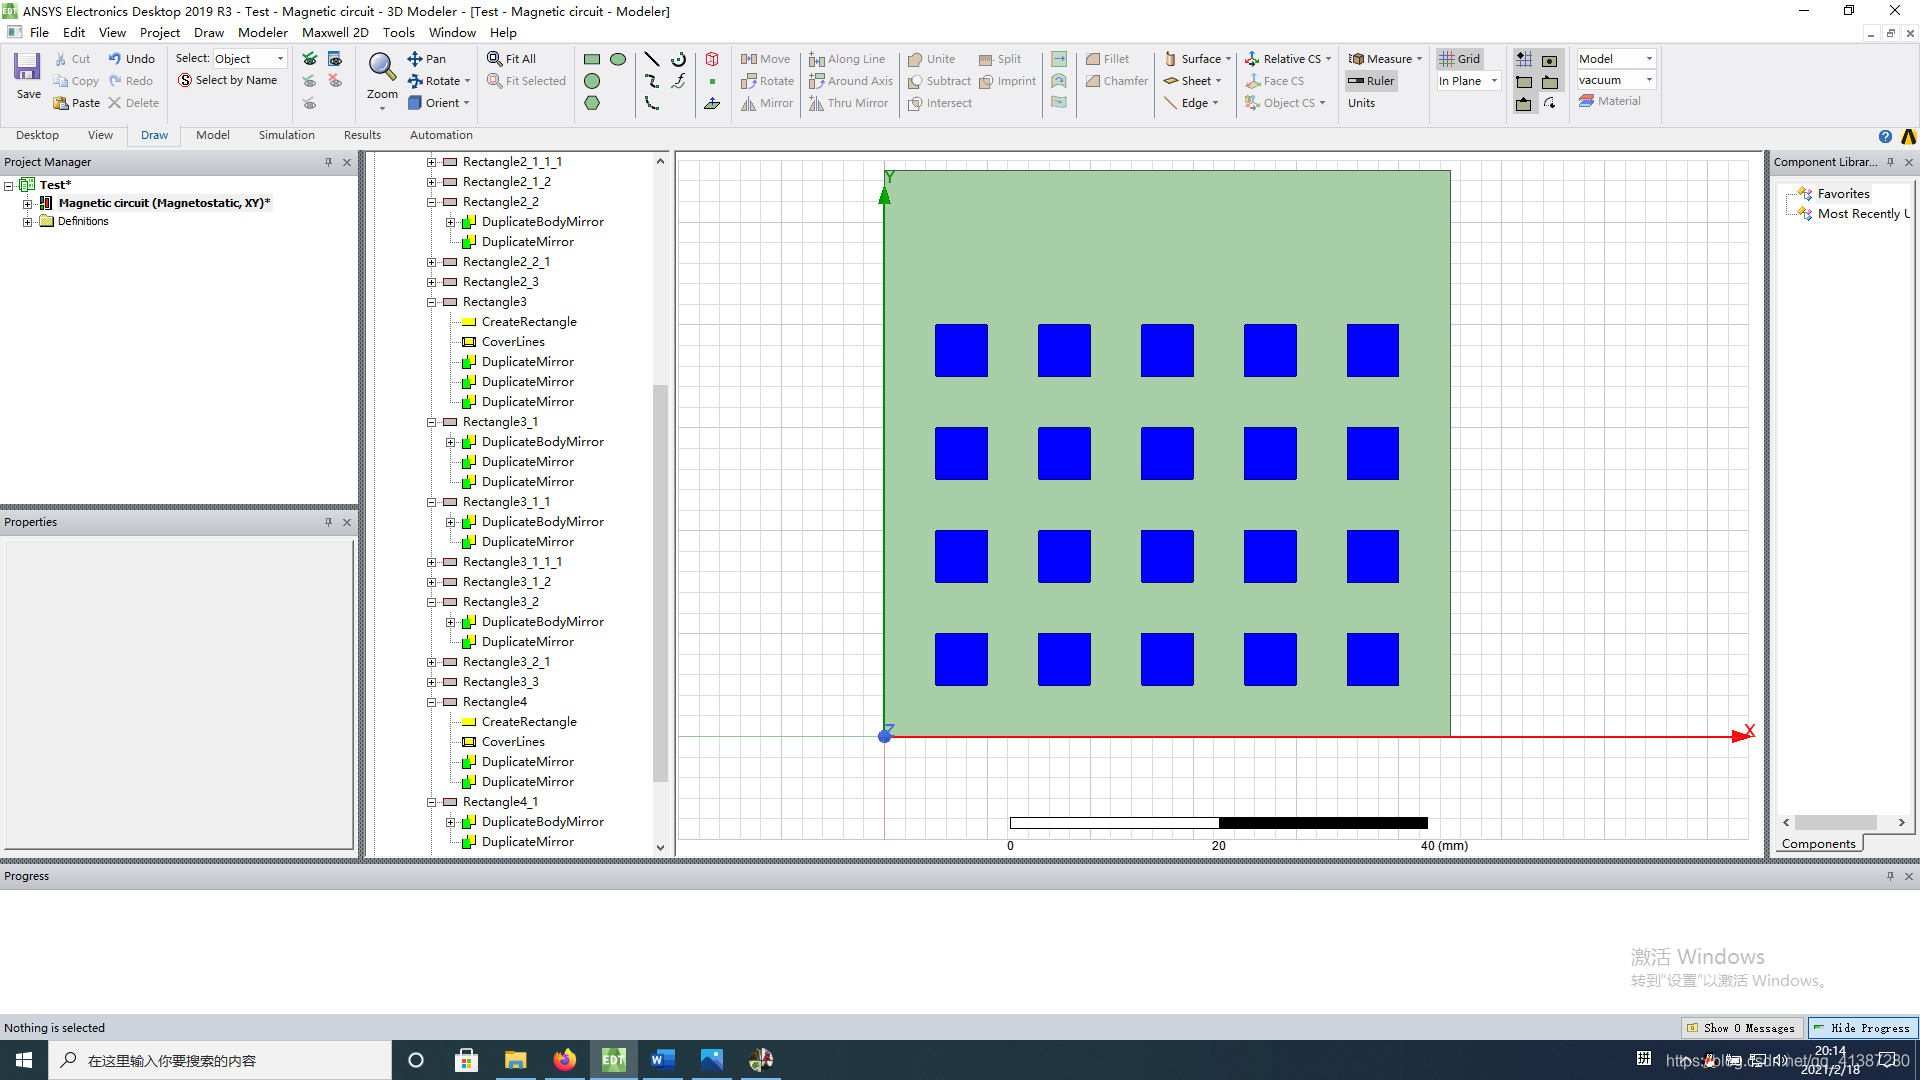Click Hide Progress button

pos(1862,1028)
